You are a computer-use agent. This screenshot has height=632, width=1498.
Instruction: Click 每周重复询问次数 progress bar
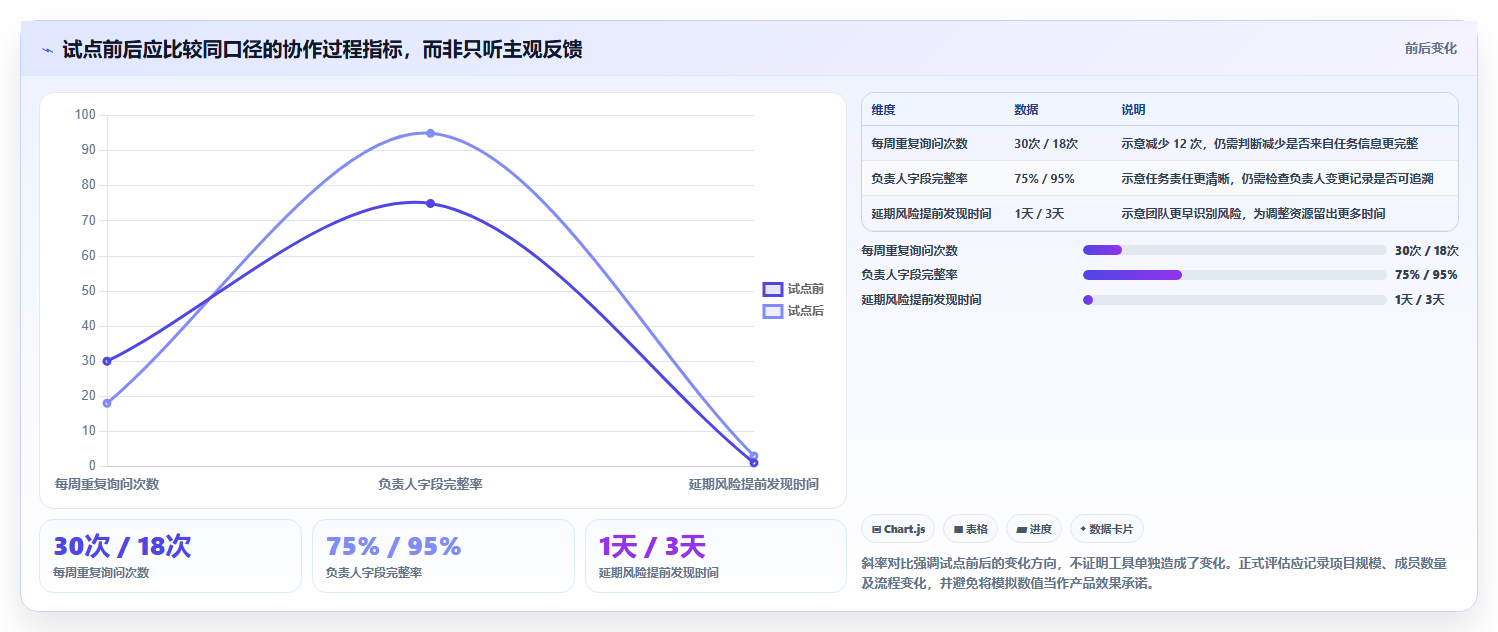(x=1234, y=250)
